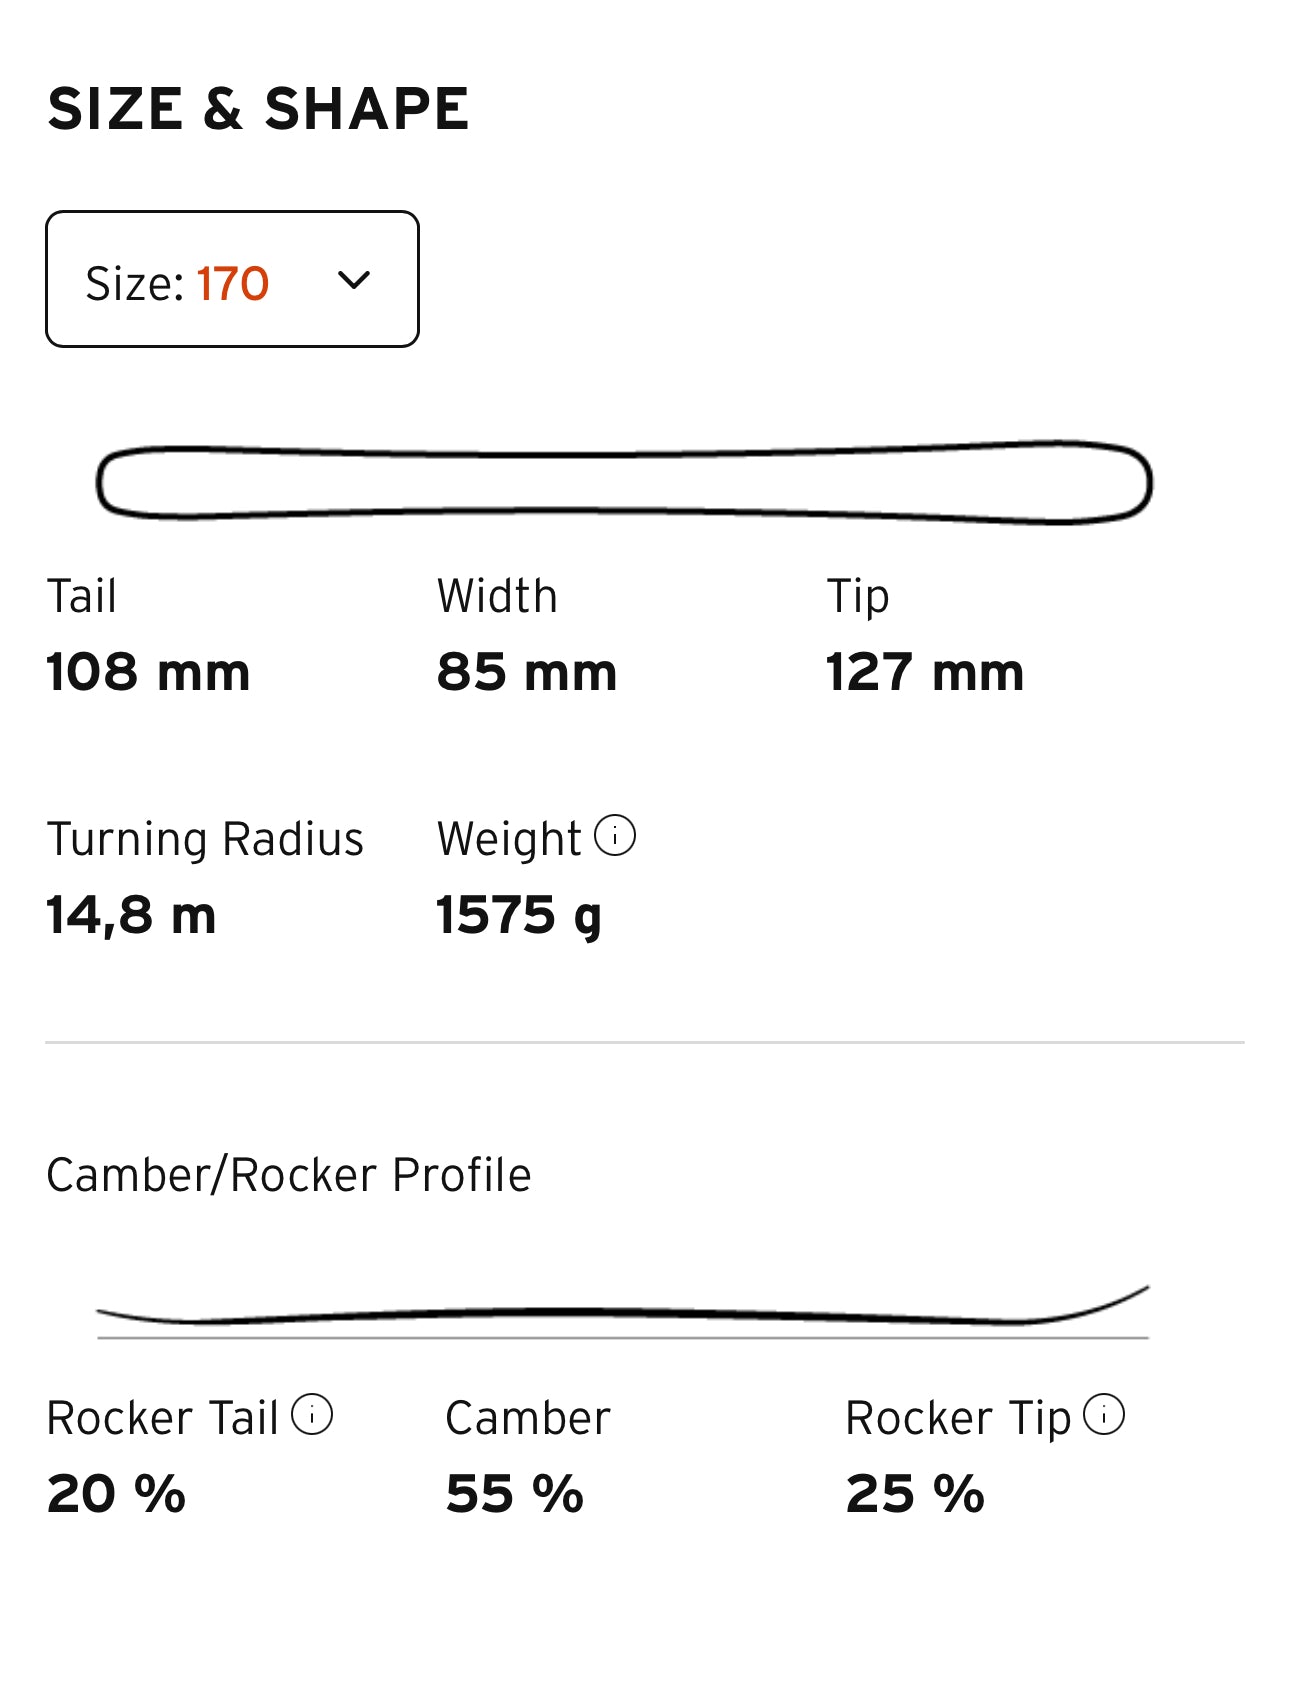
Task: Select the 127 mm tip value
Action: coord(924,672)
